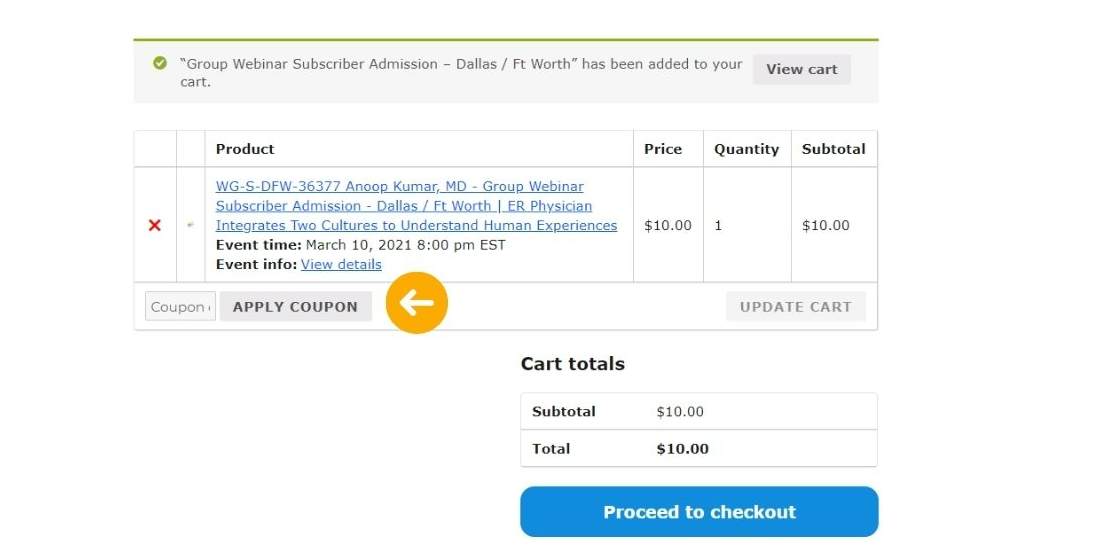Screen dimensions: 1095x542
Task: Open the WG-S-DFW-36377 Anoop Kumar product link
Action: point(416,206)
